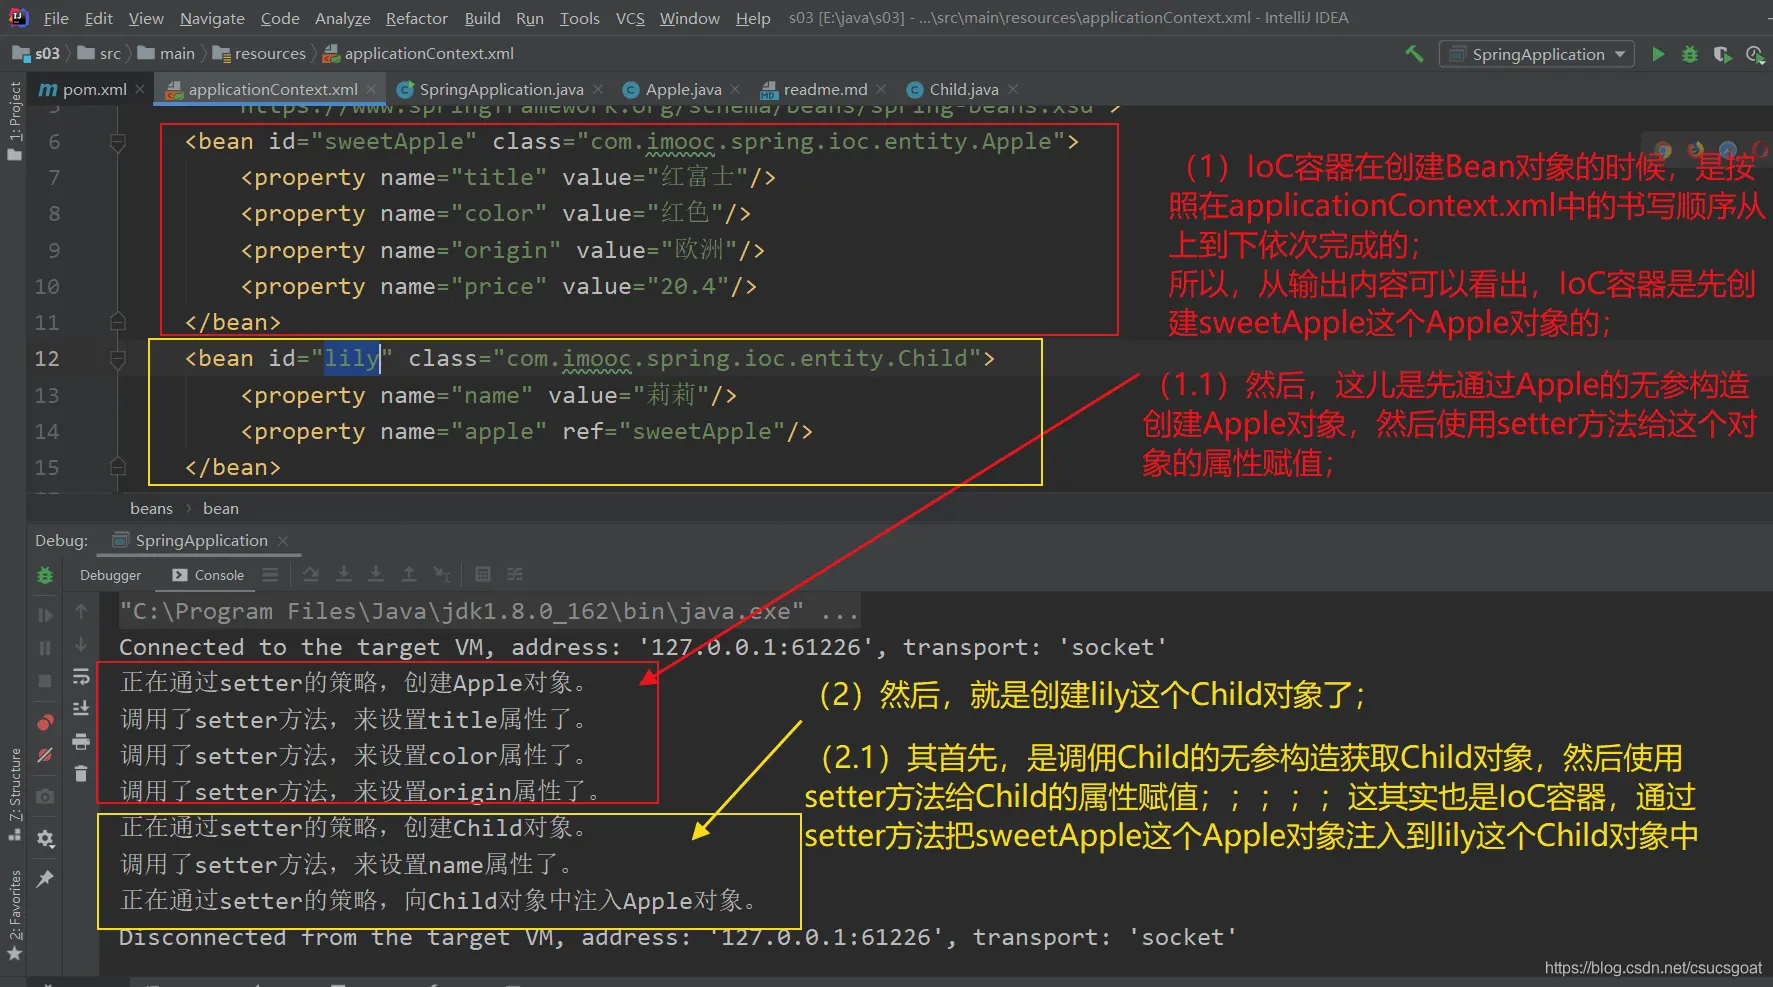Click the resources breadcrumb folder
Viewport: 1773px width, 987px height.
coord(260,54)
